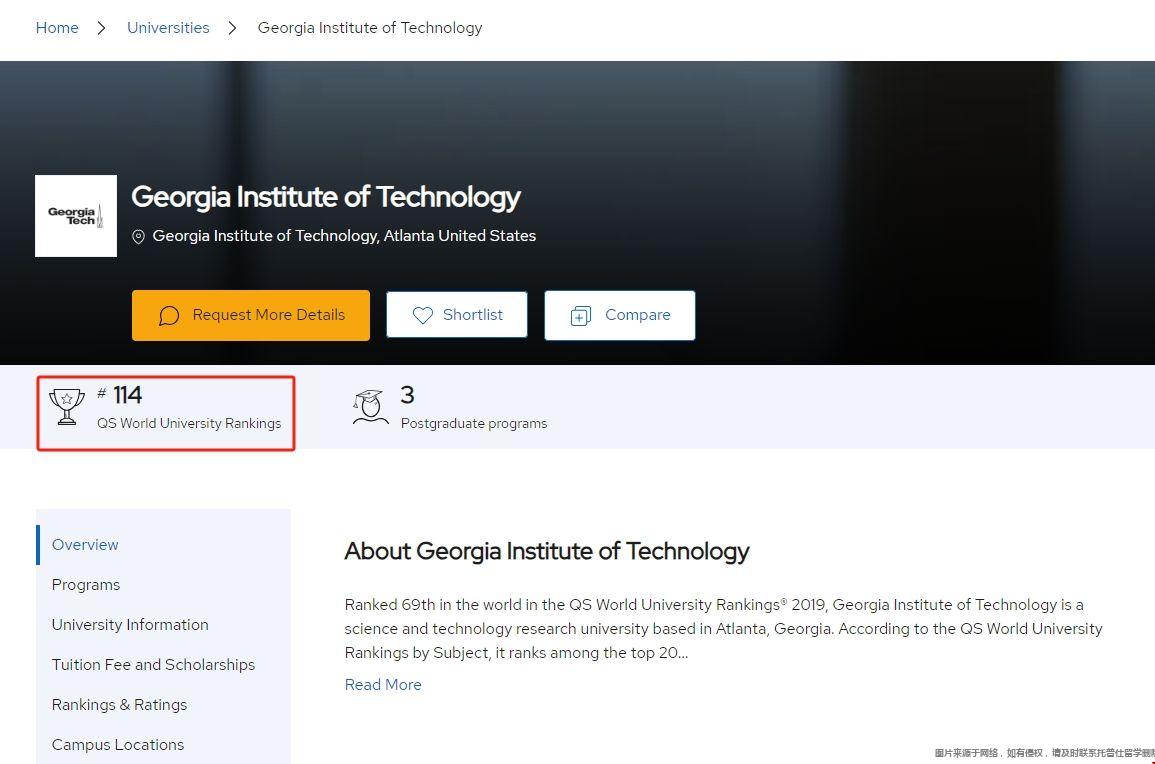Click the QS World University Rankings label
This screenshot has width=1155, height=764.
click(x=189, y=423)
